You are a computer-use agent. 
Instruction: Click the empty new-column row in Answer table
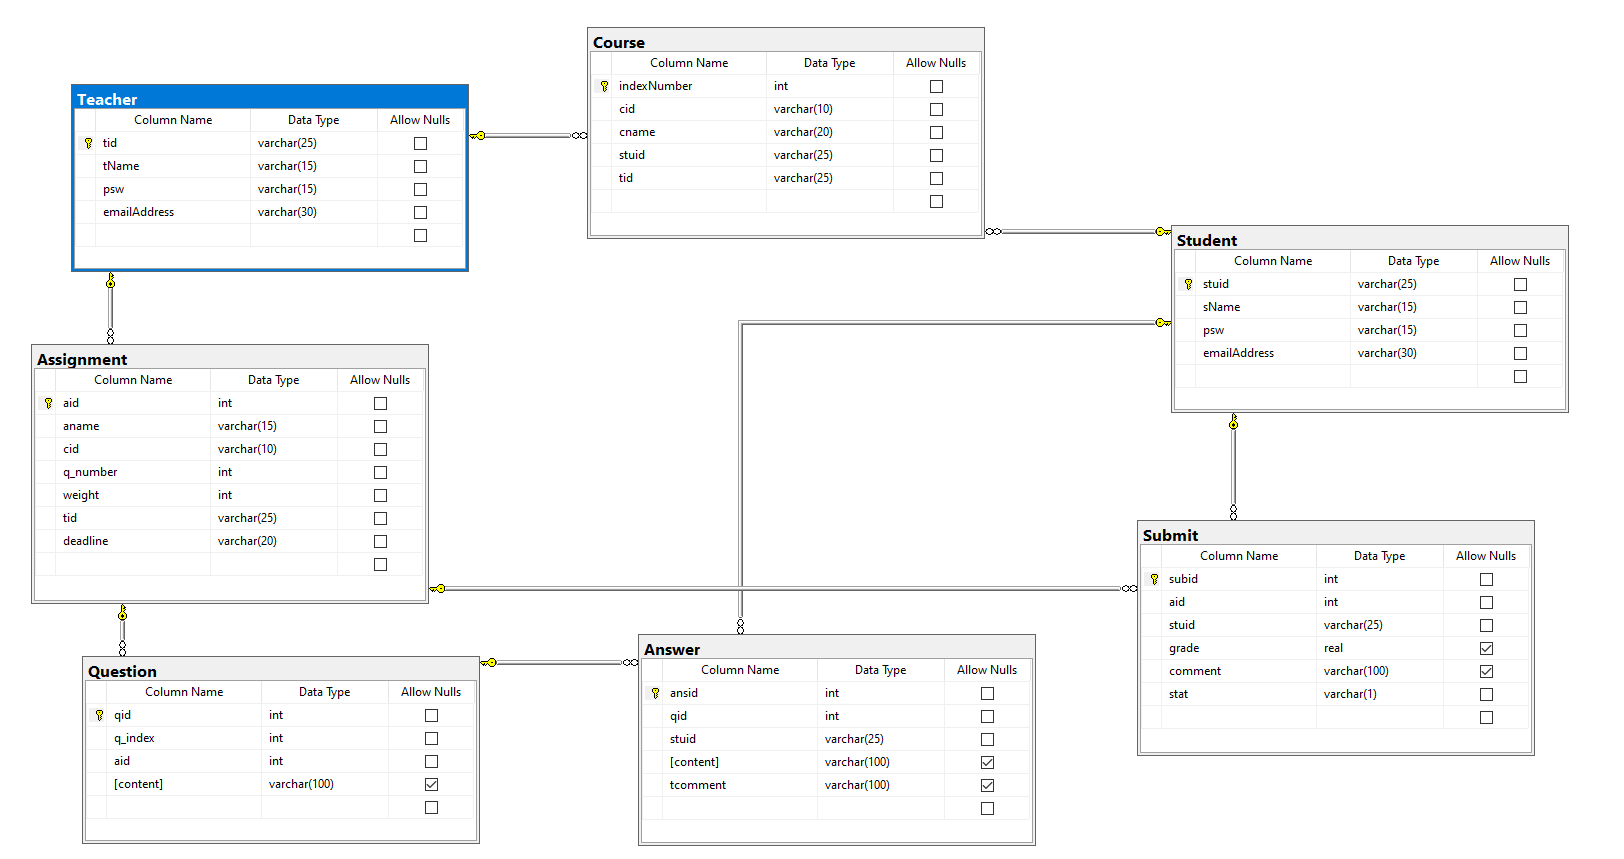837,808
